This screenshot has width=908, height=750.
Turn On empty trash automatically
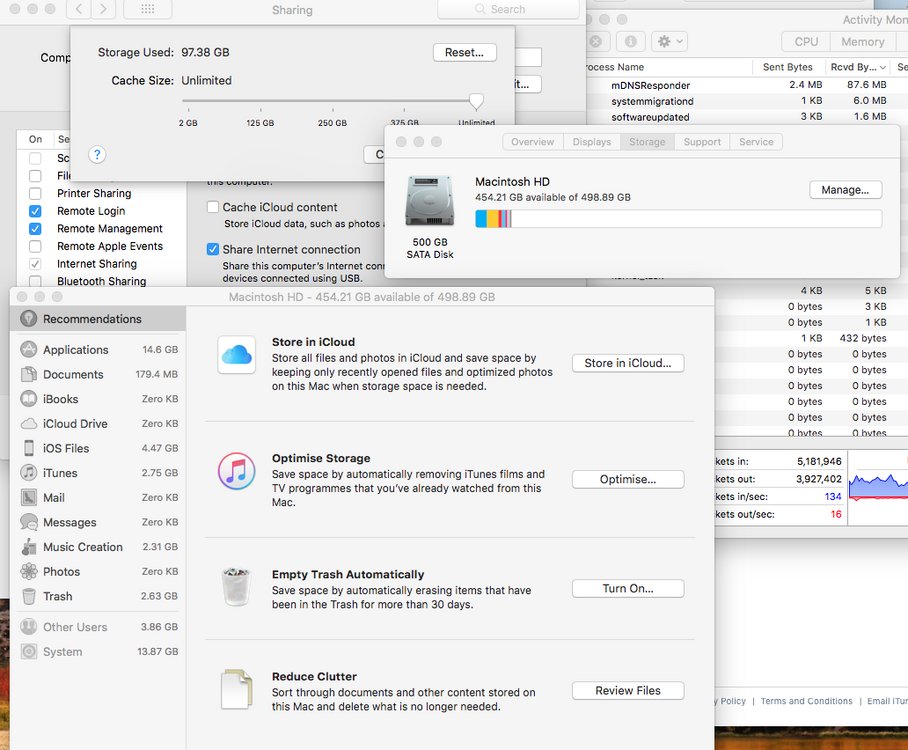pos(628,588)
